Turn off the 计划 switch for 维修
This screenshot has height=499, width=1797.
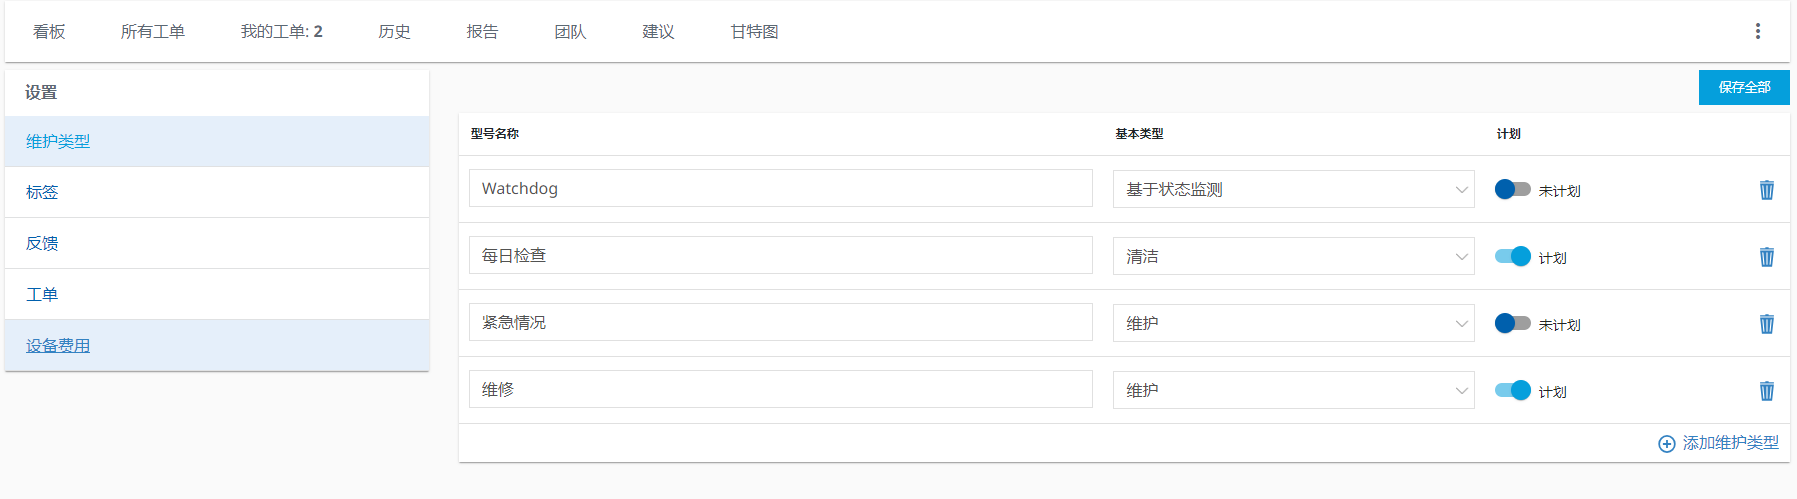point(1512,390)
